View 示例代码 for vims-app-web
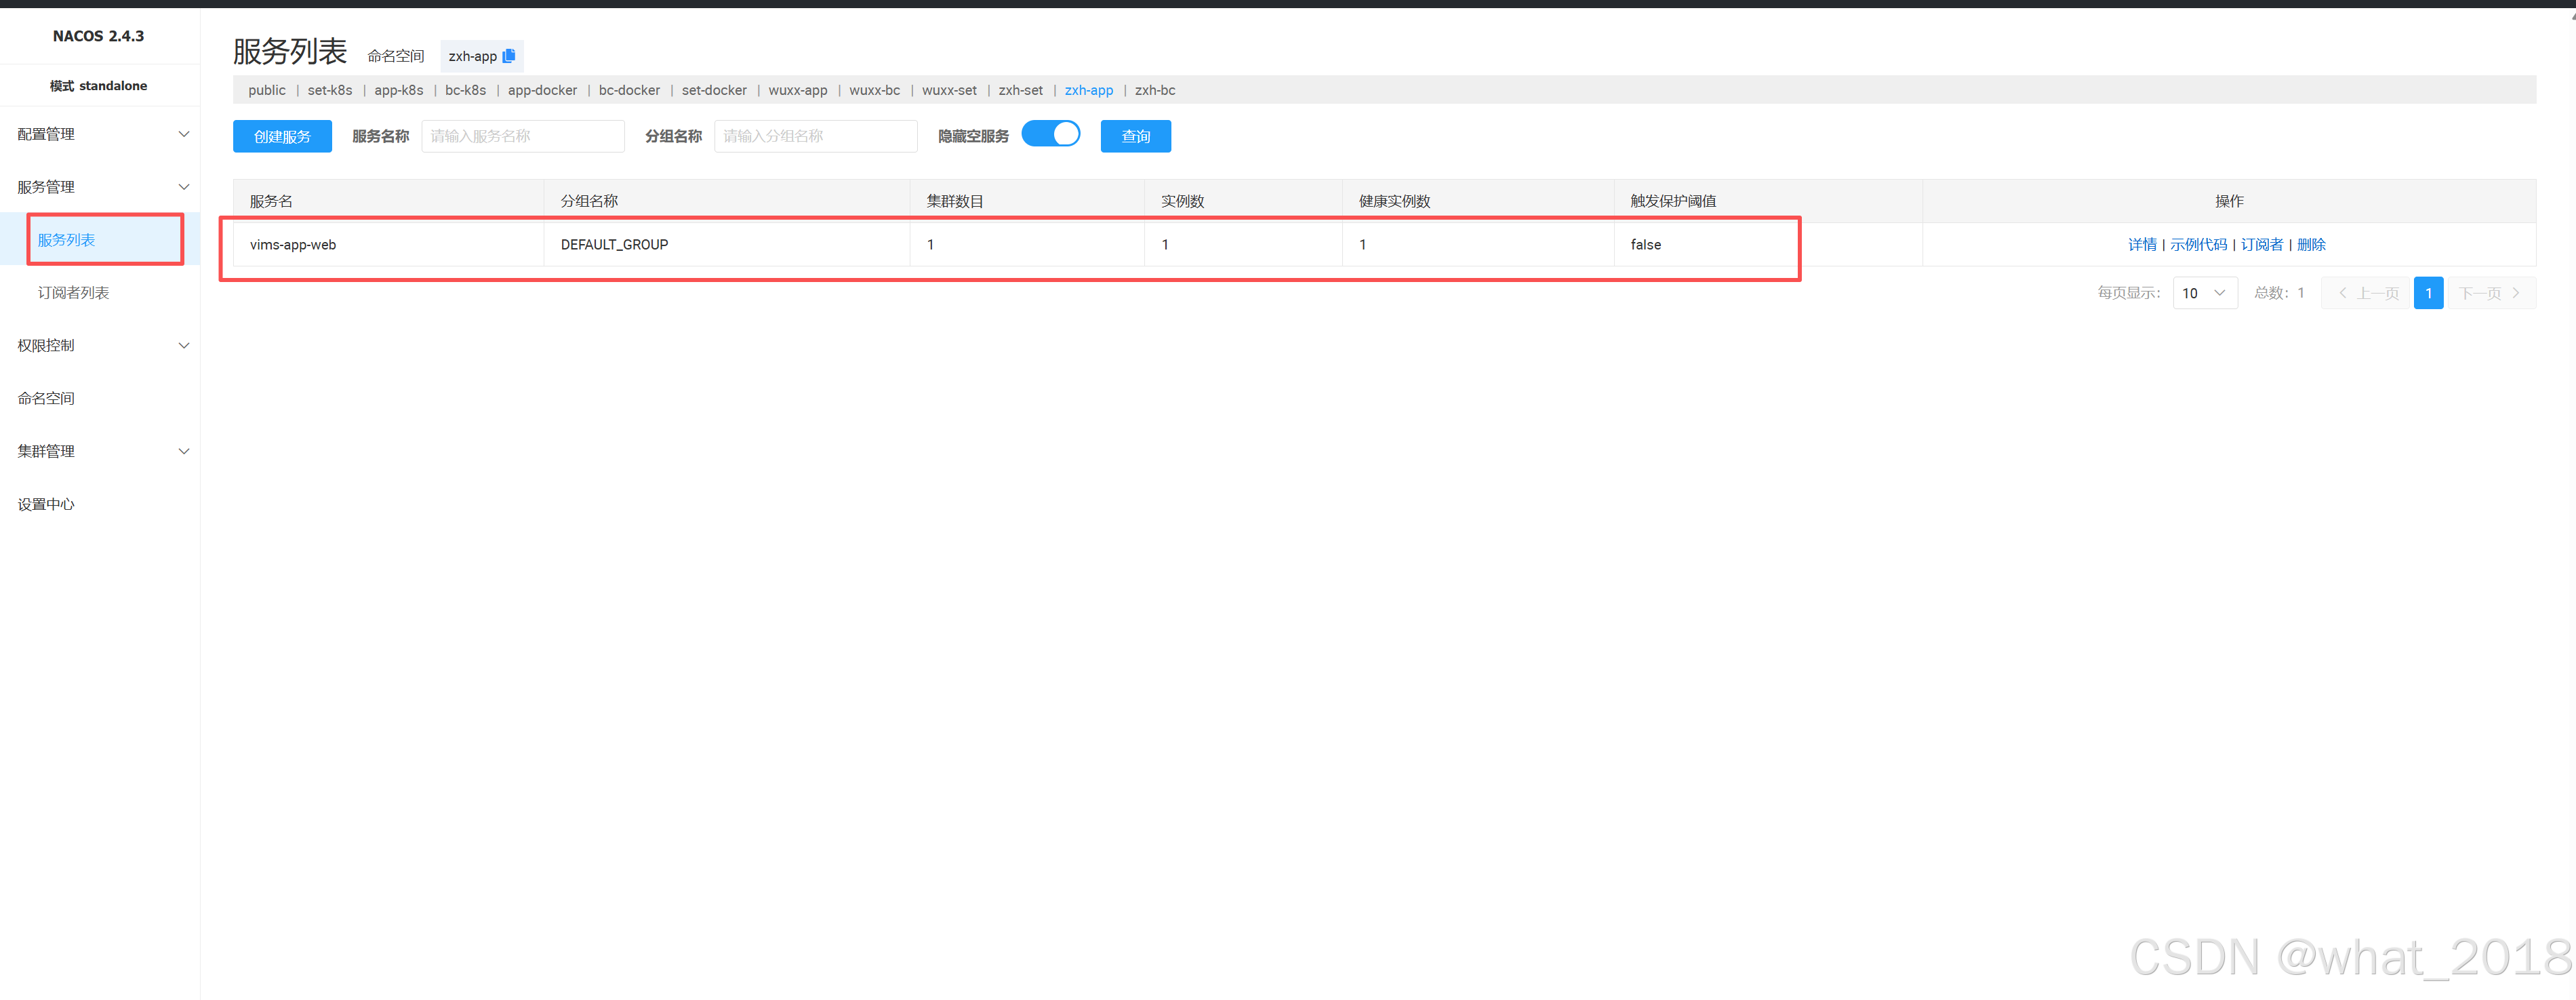This screenshot has height=1000, width=2576. tap(2197, 245)
